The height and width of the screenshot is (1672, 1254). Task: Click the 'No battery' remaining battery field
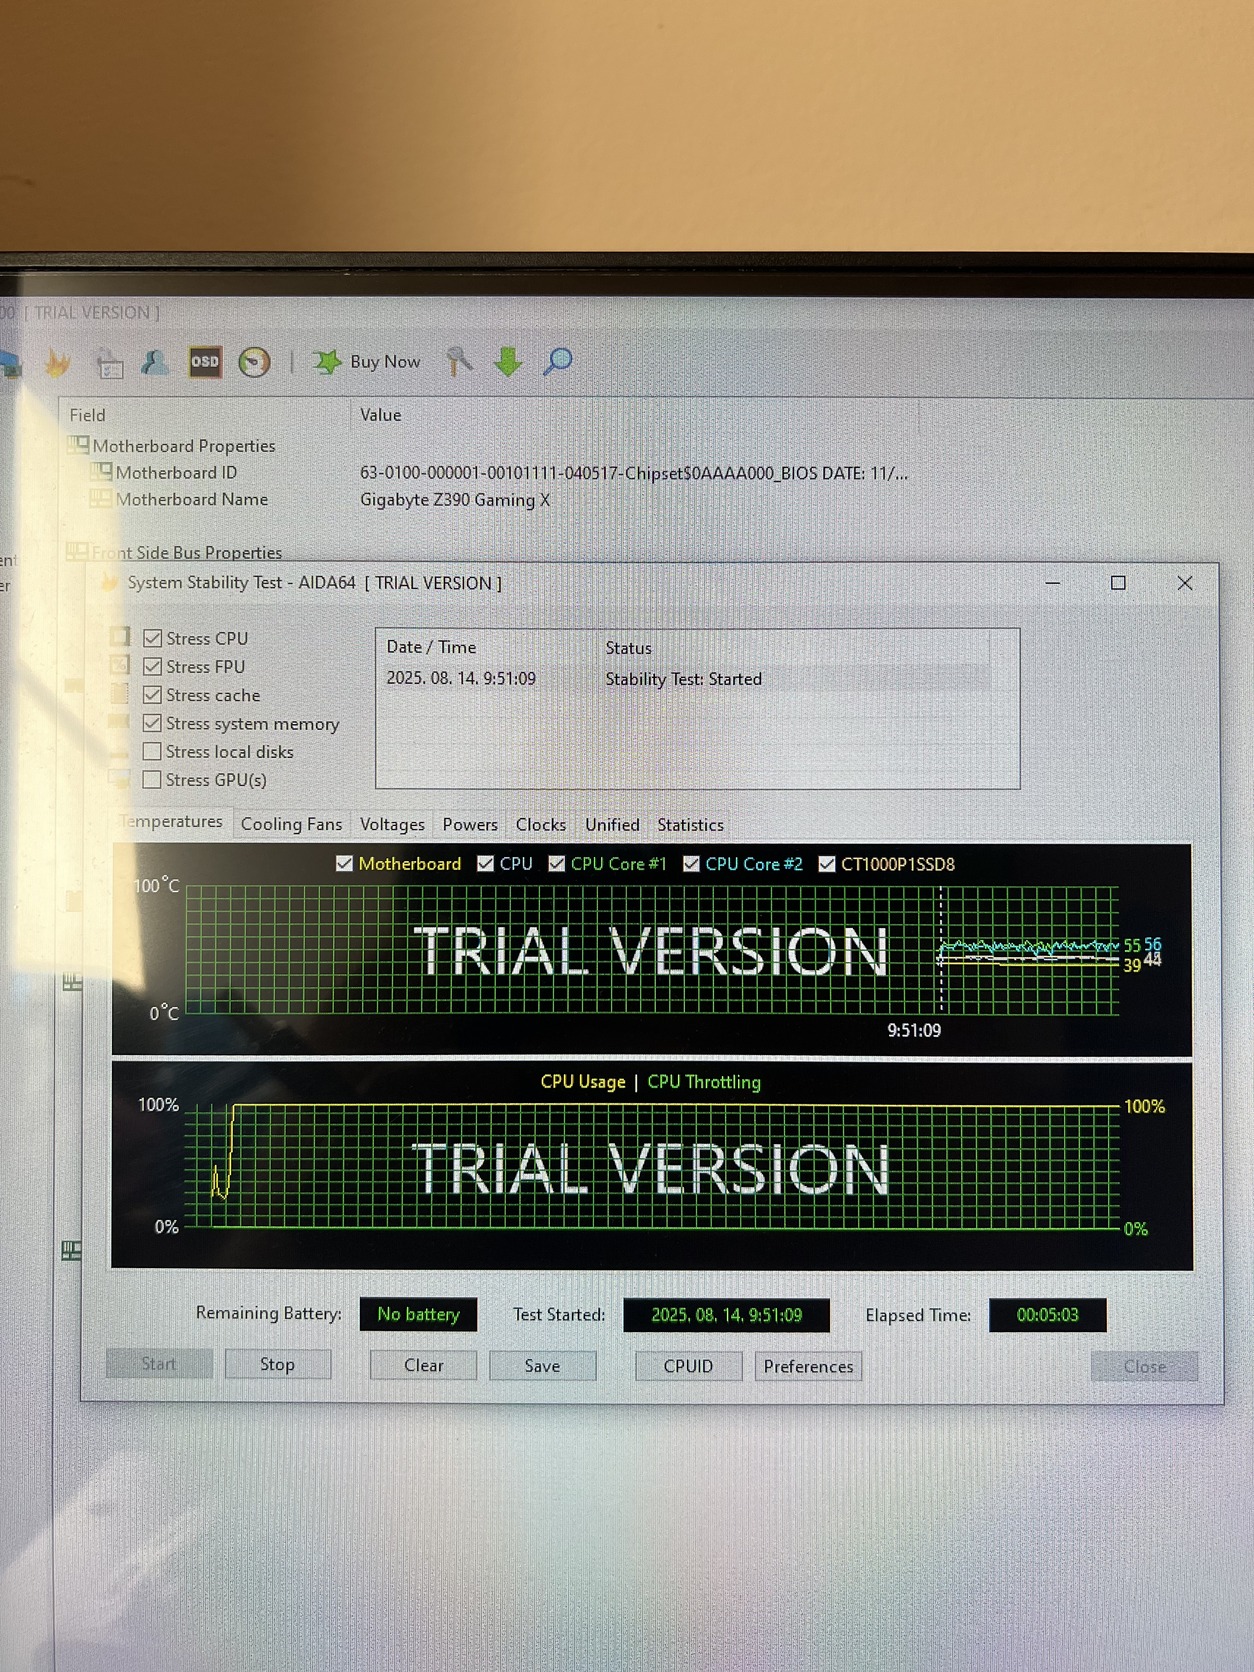(418, 1314)
